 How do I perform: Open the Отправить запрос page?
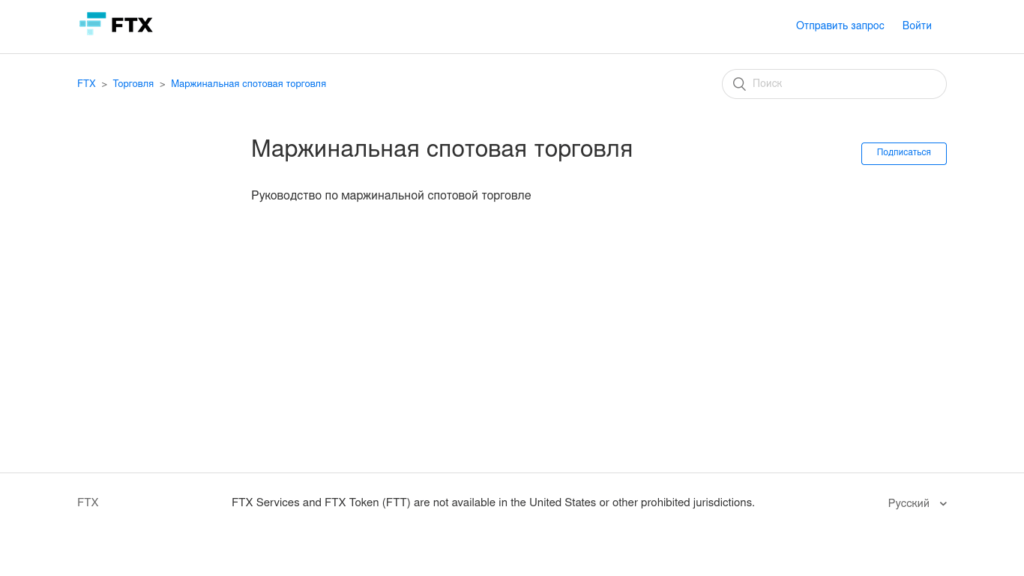tap(840, 26)
